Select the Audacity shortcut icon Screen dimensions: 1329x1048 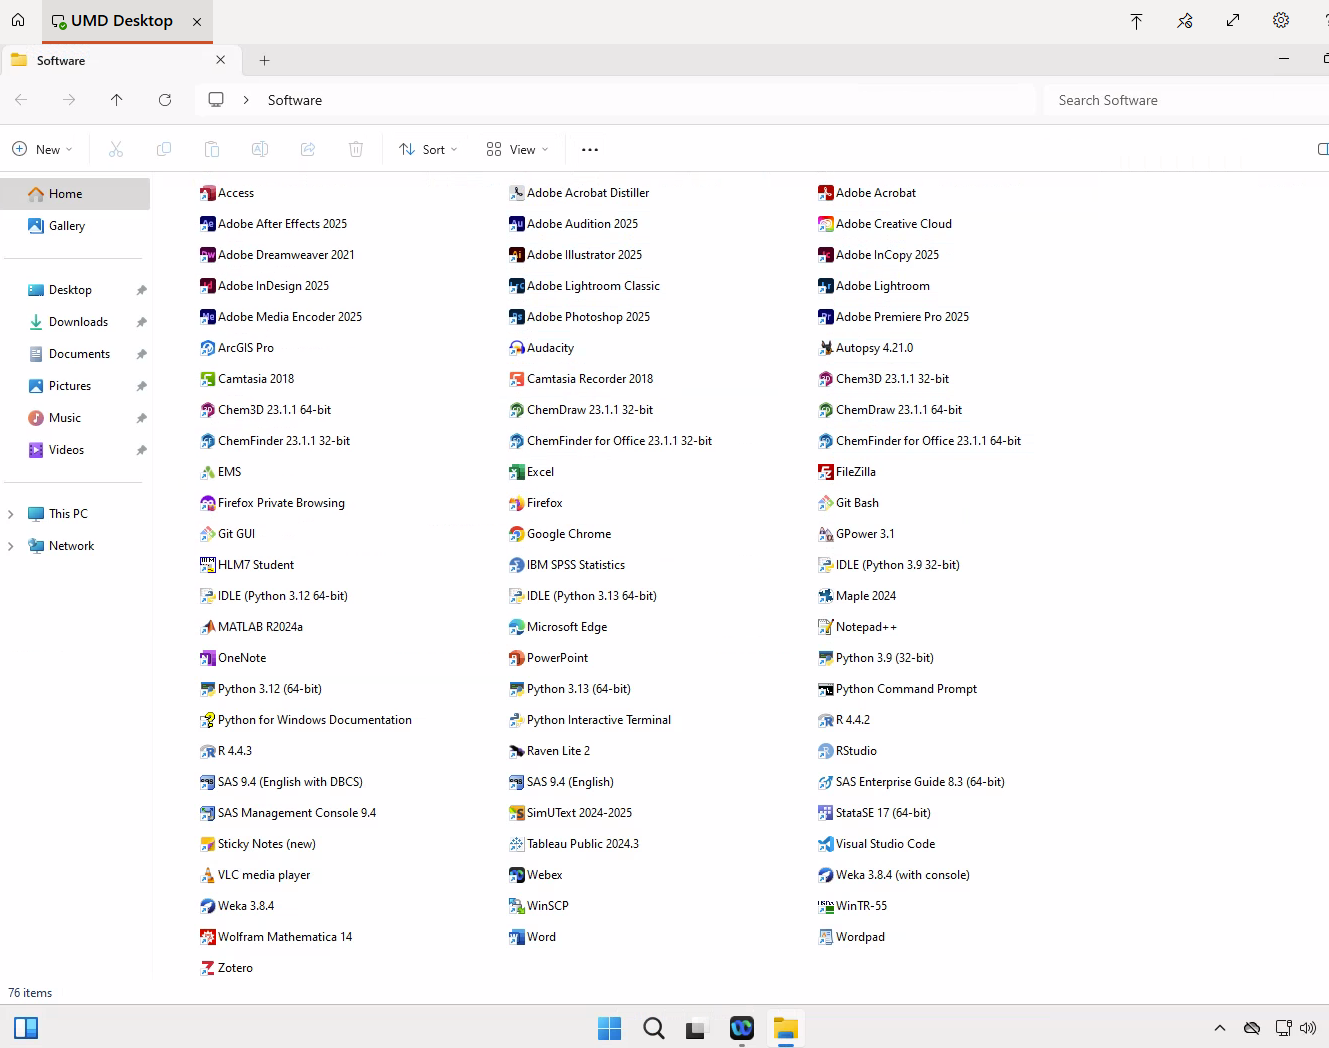pos(541,348)
